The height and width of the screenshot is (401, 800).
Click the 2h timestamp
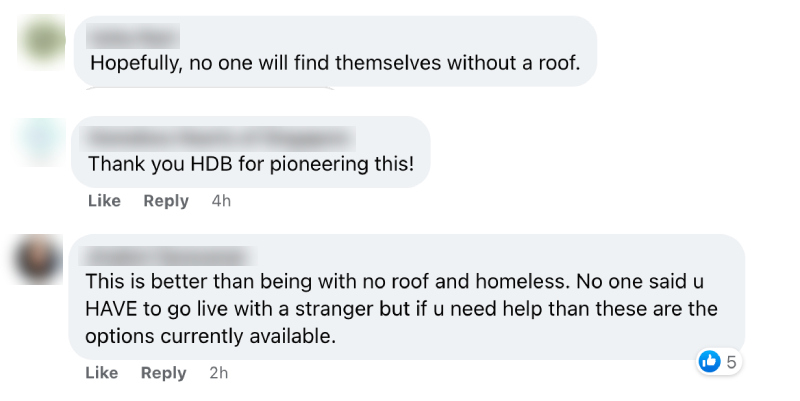click(218, 373)
